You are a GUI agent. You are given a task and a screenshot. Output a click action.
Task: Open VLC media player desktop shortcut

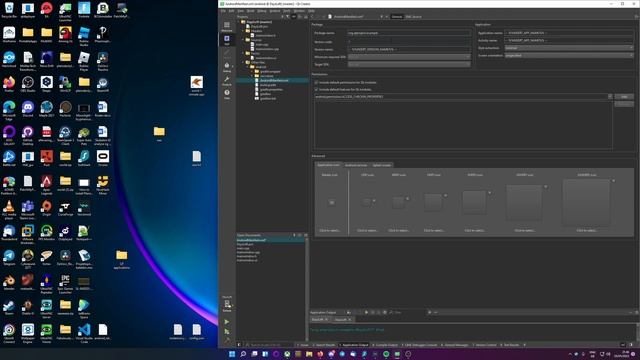click(9, 209)
